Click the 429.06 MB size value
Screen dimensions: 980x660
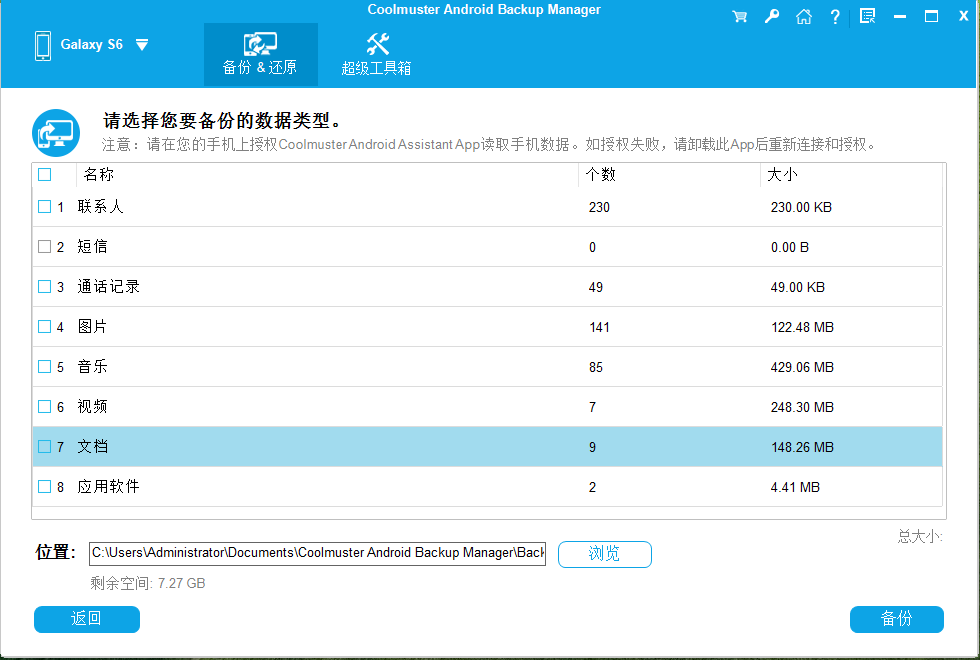[802, 368]
